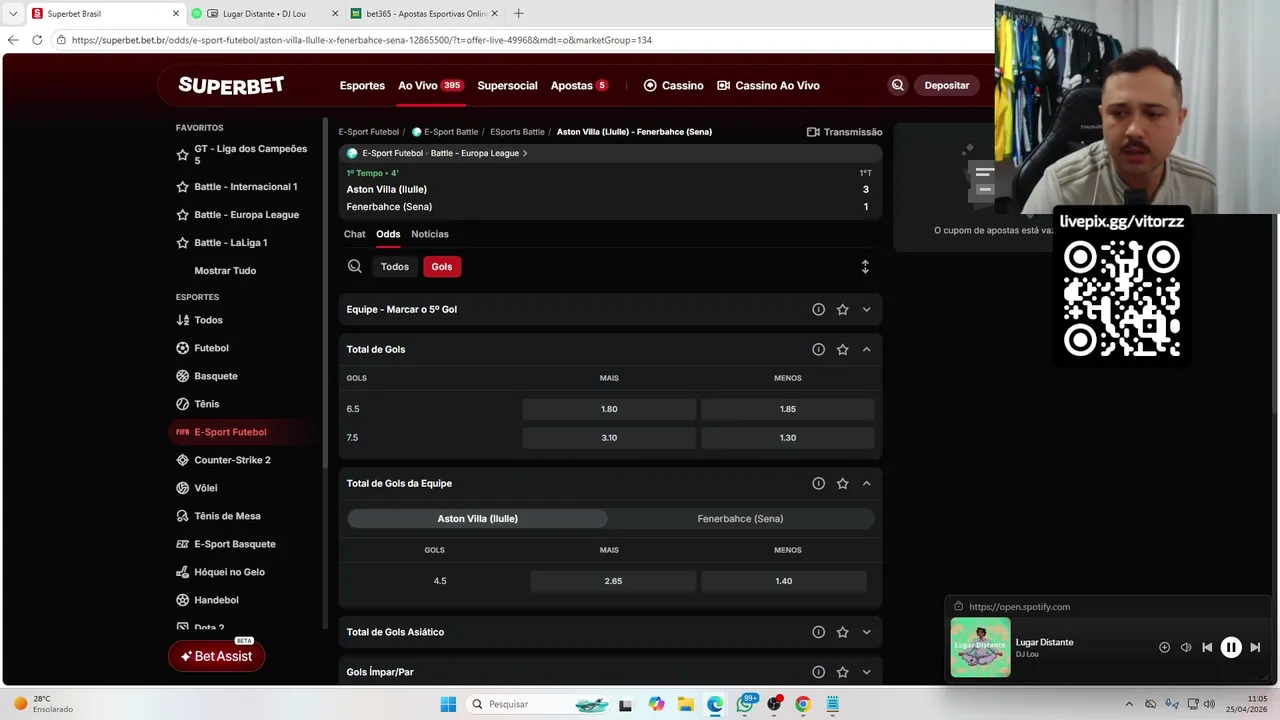Image resolution: width=1280 pixels, height=720 pixels.
Task: Expand Battle - Europa League league header
Action: (x=610, y=154)
